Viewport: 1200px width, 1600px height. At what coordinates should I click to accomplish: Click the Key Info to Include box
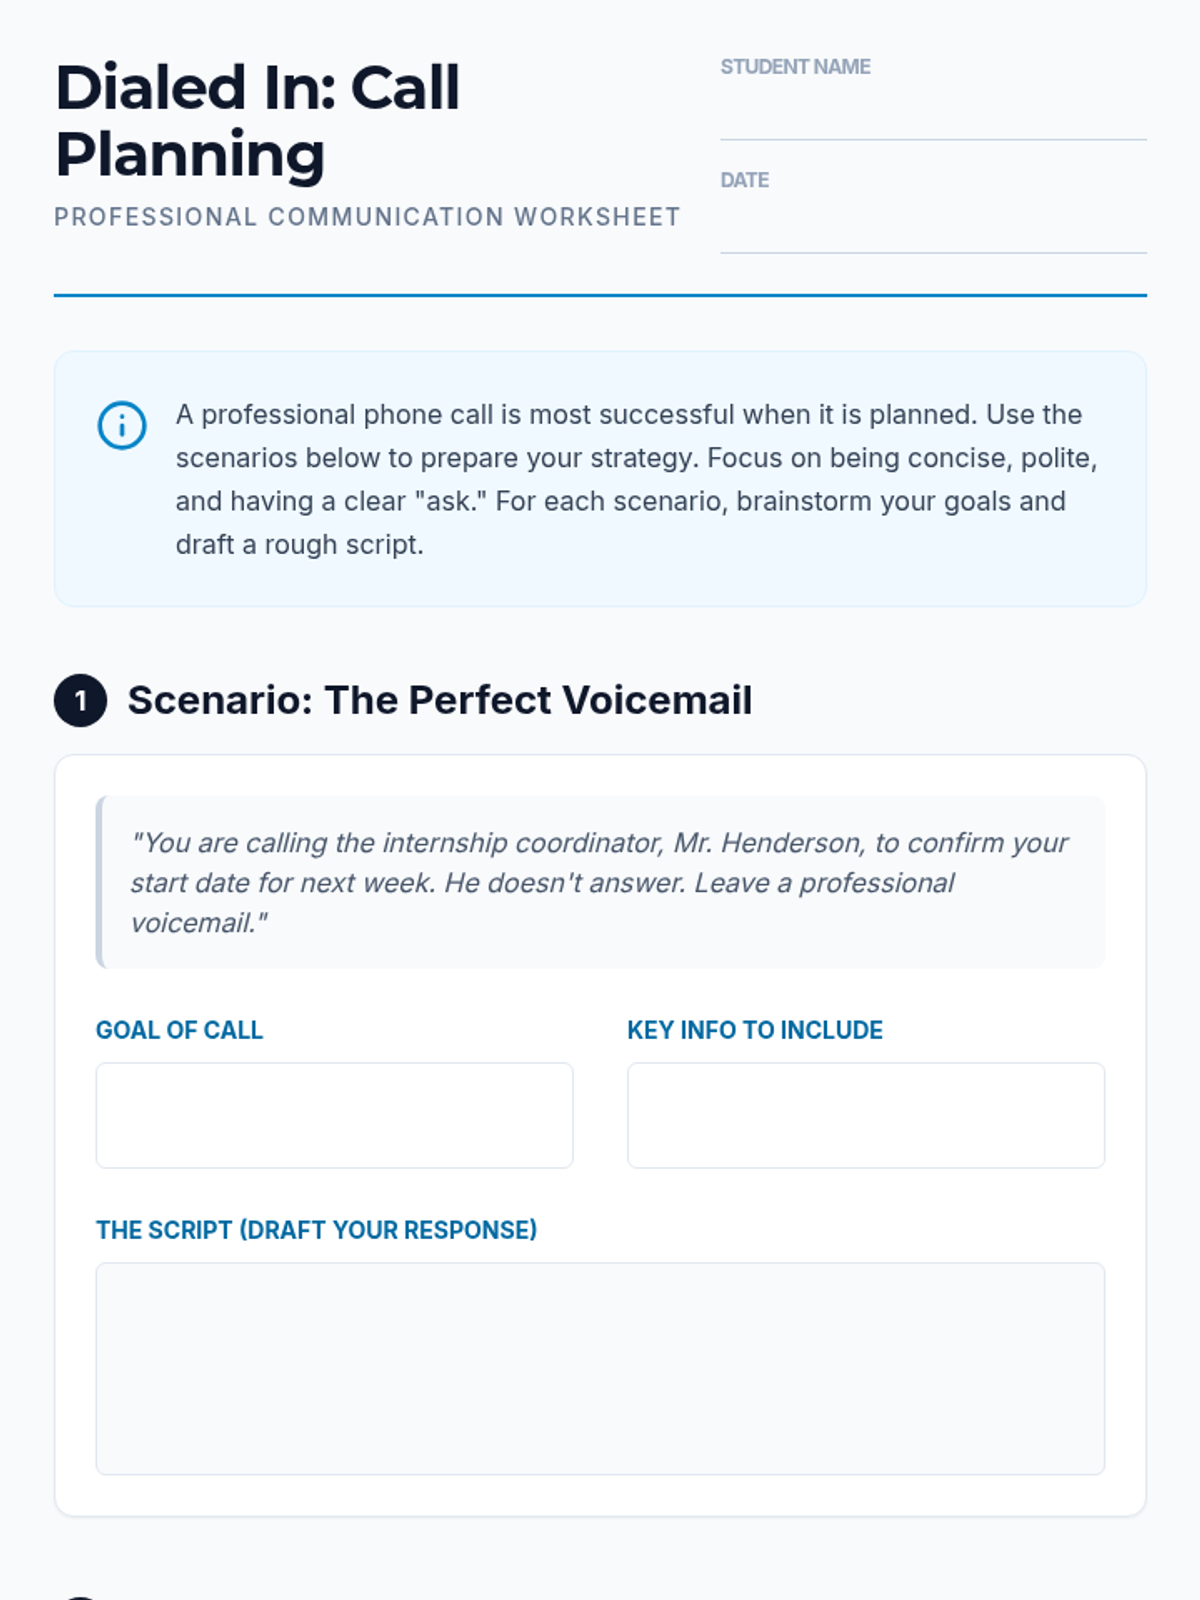(866, 1115)
